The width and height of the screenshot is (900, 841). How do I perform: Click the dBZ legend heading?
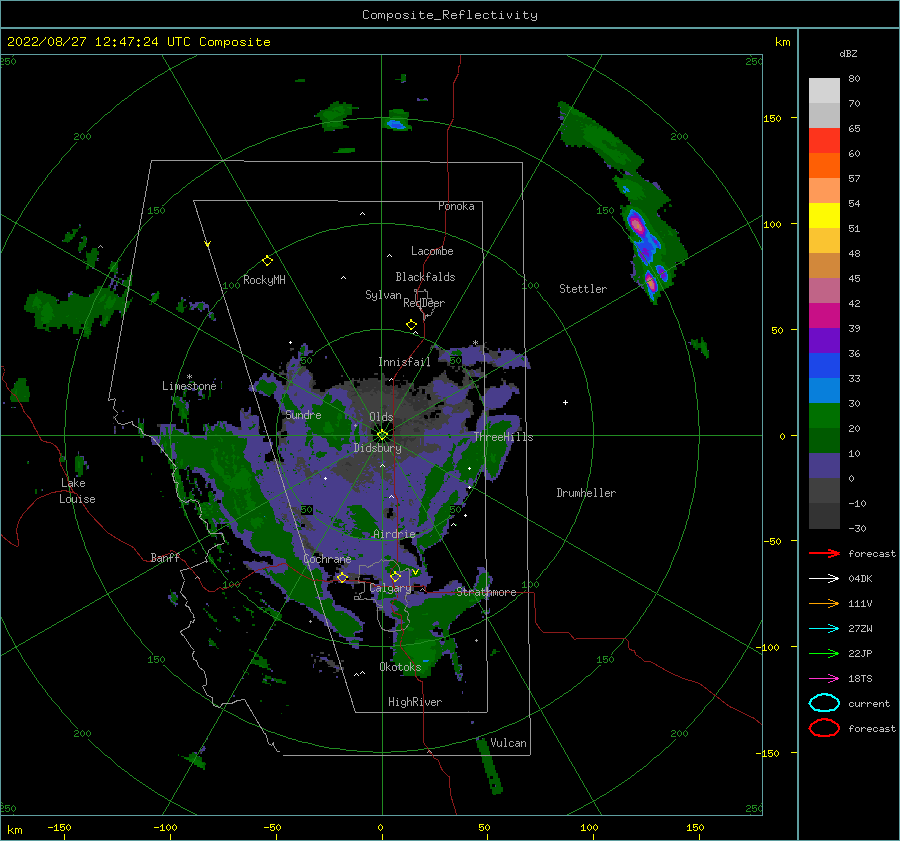click(x=848, y=53)
